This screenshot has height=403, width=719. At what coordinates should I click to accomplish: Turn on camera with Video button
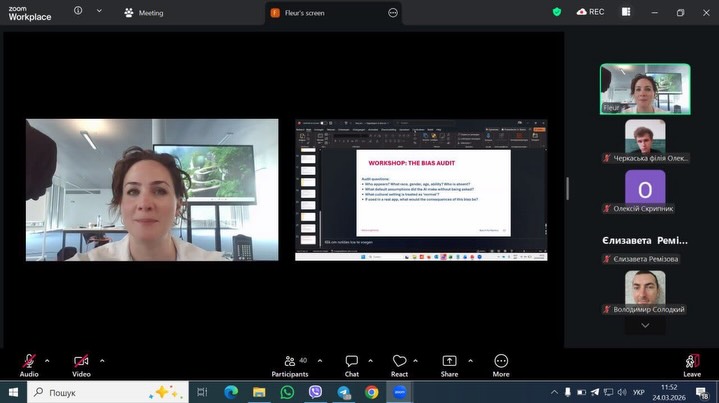pos(81,362)
